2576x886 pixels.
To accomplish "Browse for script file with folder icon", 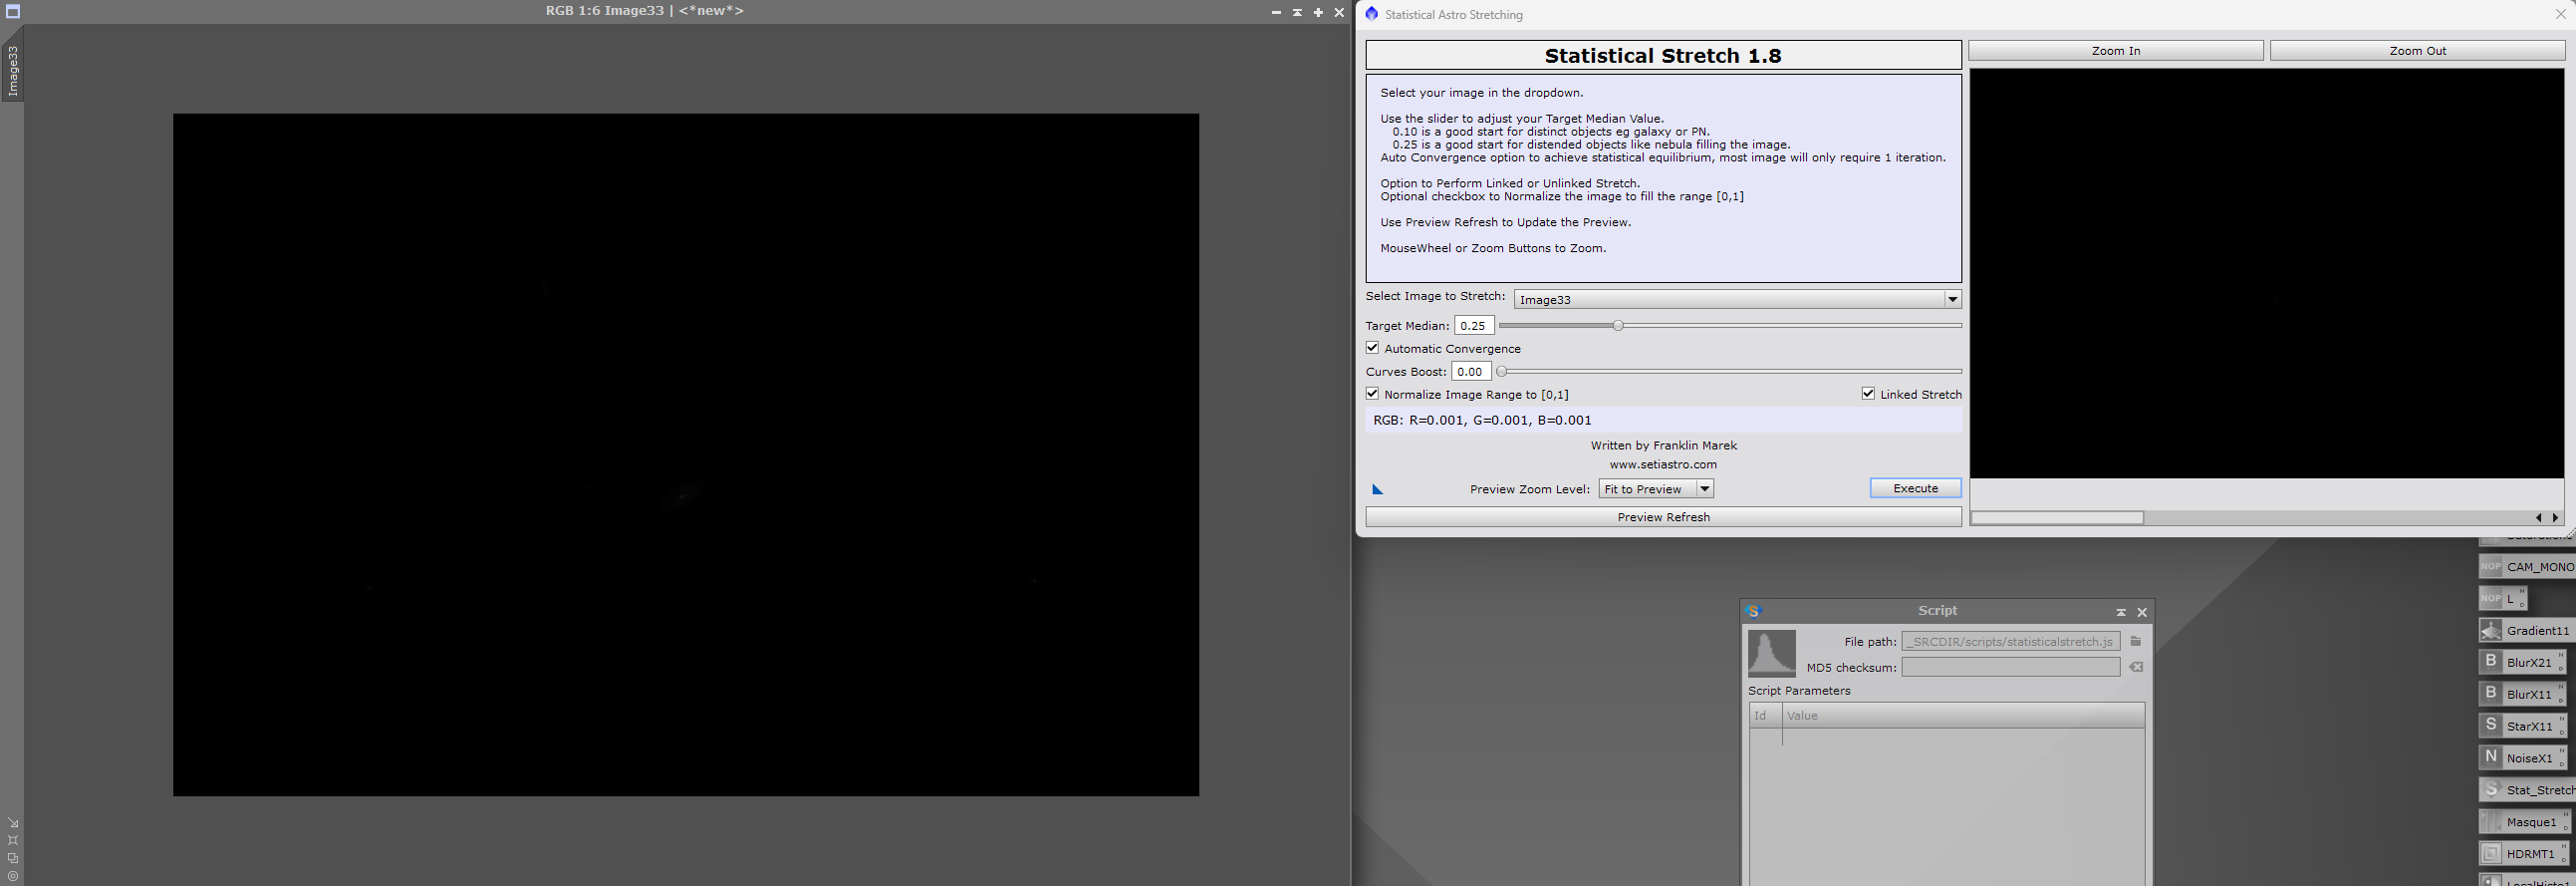I will 2135,641.
